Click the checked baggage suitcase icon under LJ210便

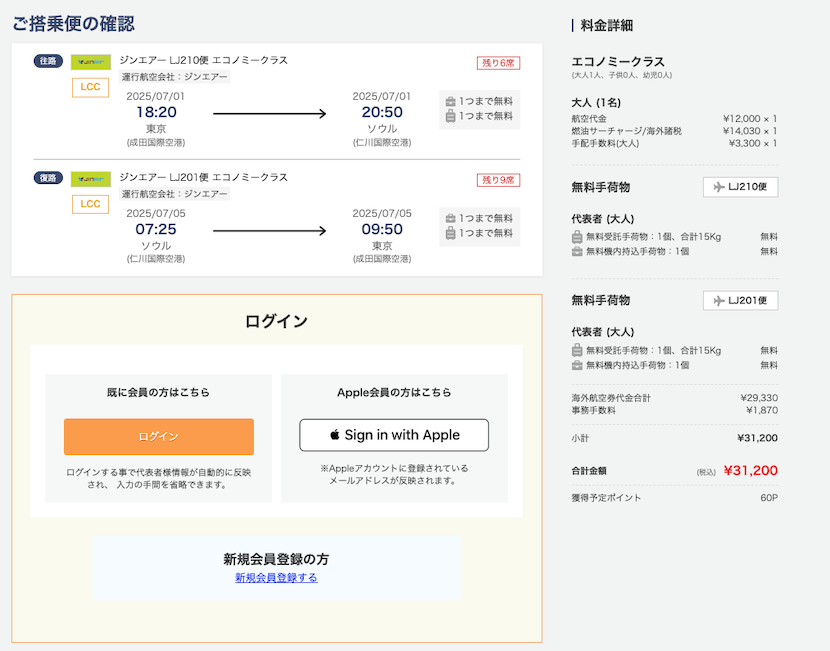[577, 237]
